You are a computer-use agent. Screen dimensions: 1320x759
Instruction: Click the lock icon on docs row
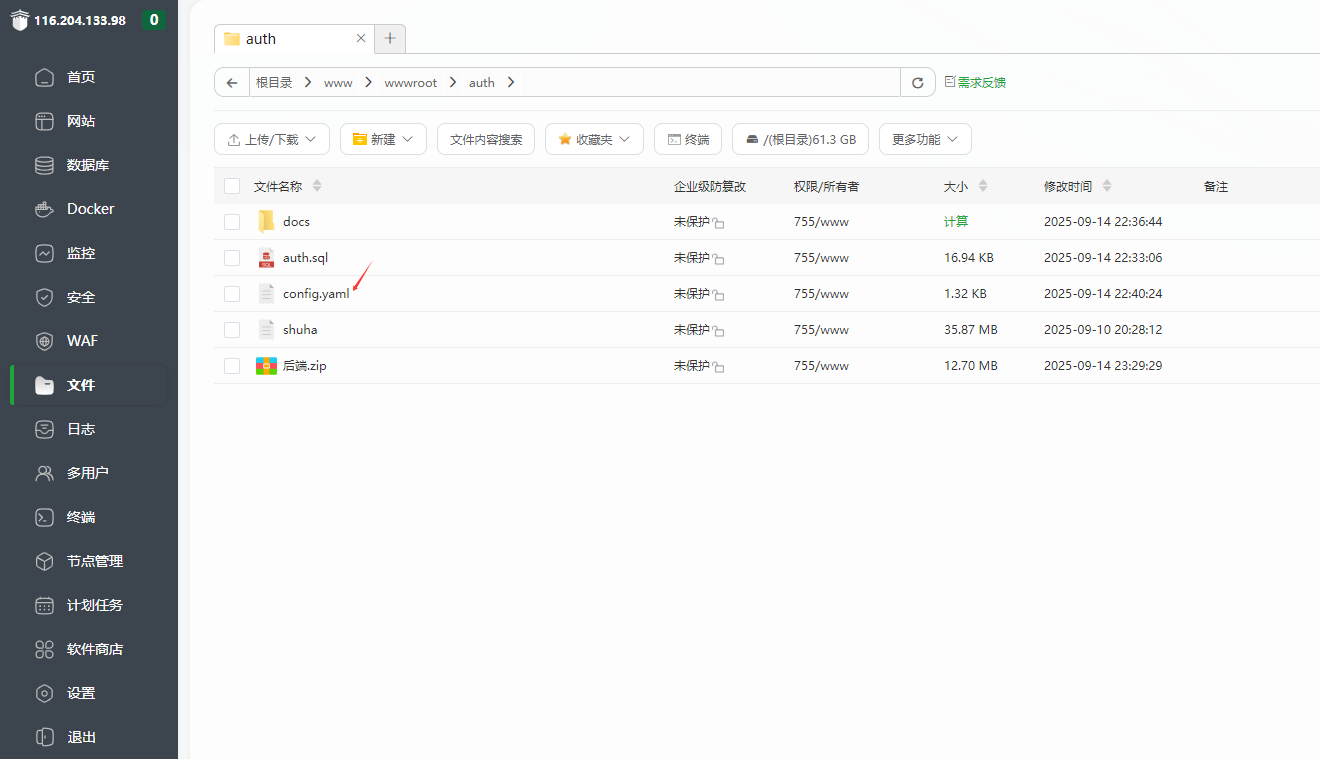click(719, 223)
